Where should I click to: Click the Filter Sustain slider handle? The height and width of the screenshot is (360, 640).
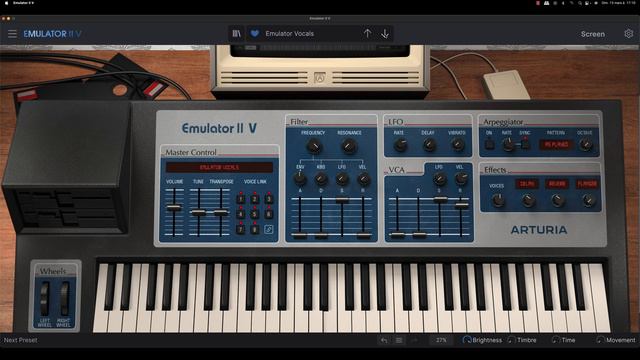point(342,200)
